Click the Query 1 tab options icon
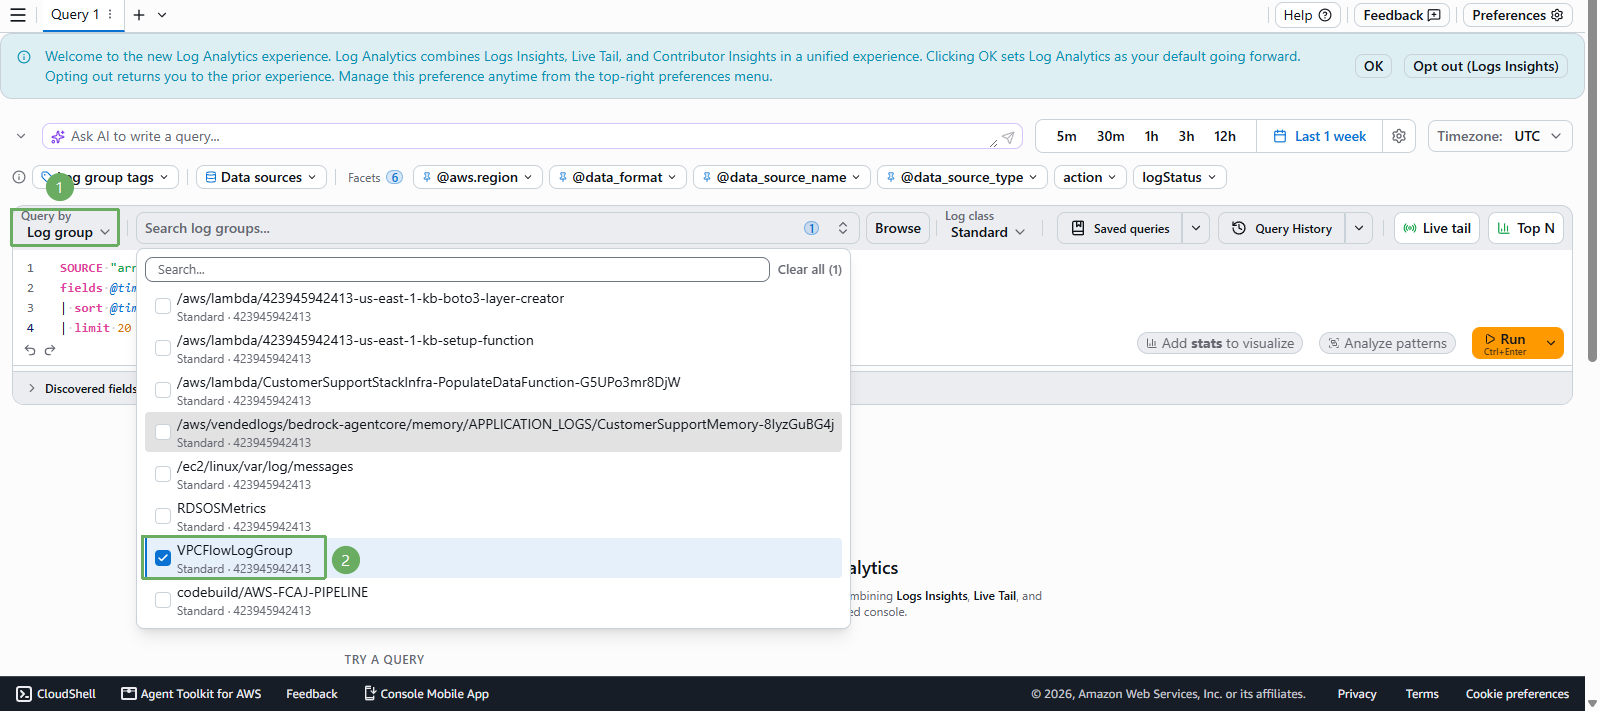This screenshot has height=711, width=1600. tap(110, 15)
